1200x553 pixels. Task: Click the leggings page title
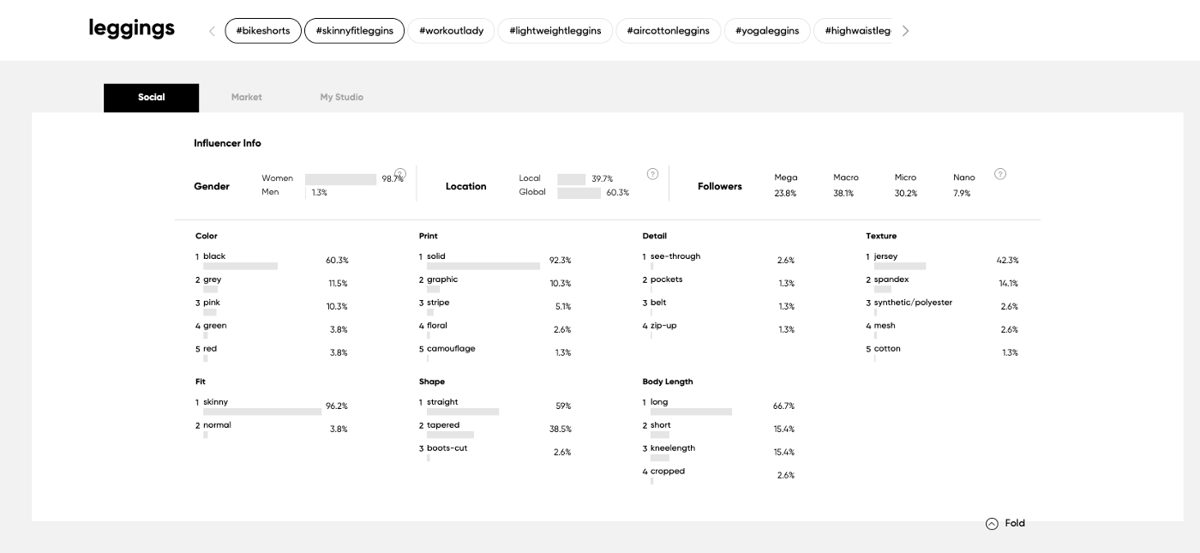click(132, 28)
